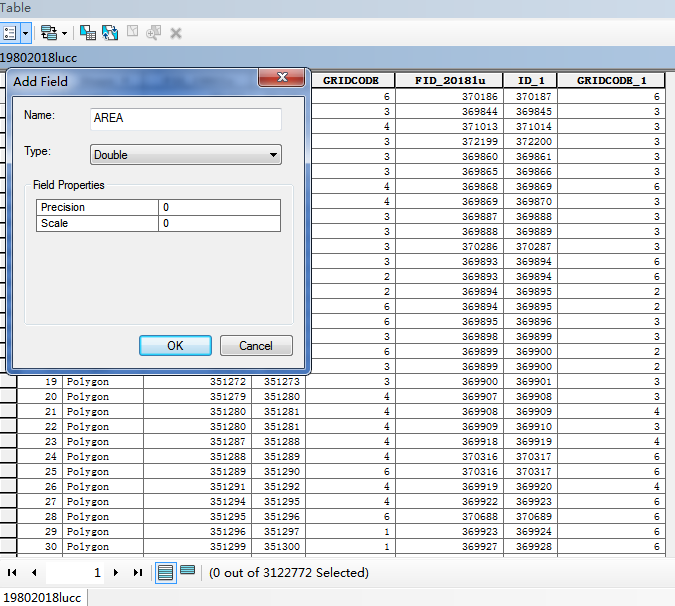Screen dimensions: 675x606
Task: Open the Related Tables icon
Action: click(49, 33)
